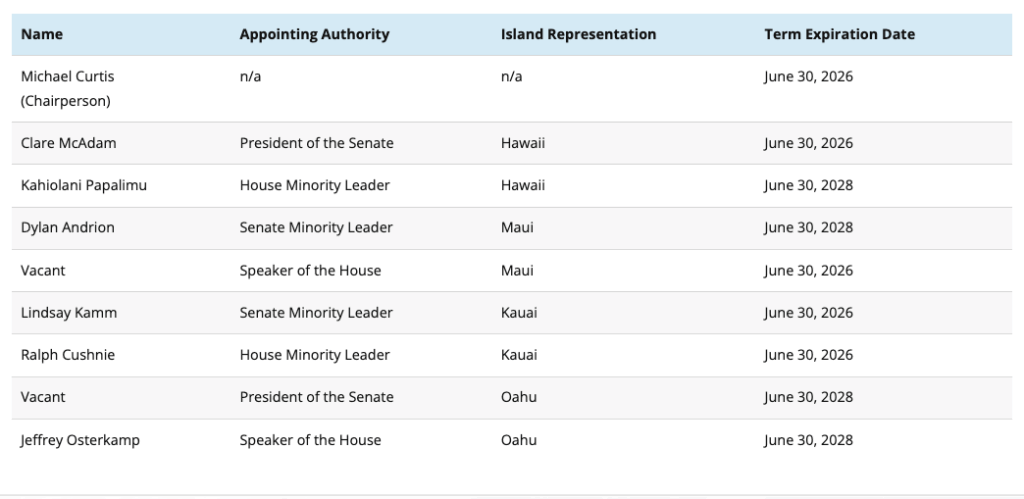Select House Minority Leader in Ralph Cushnie row
Screen dimensions: 1024x499
click(314, 354)
